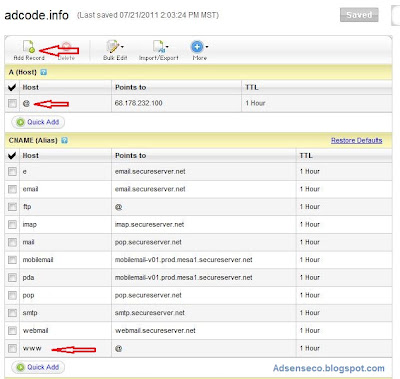Click the Delete record icon

pos(66,47)
